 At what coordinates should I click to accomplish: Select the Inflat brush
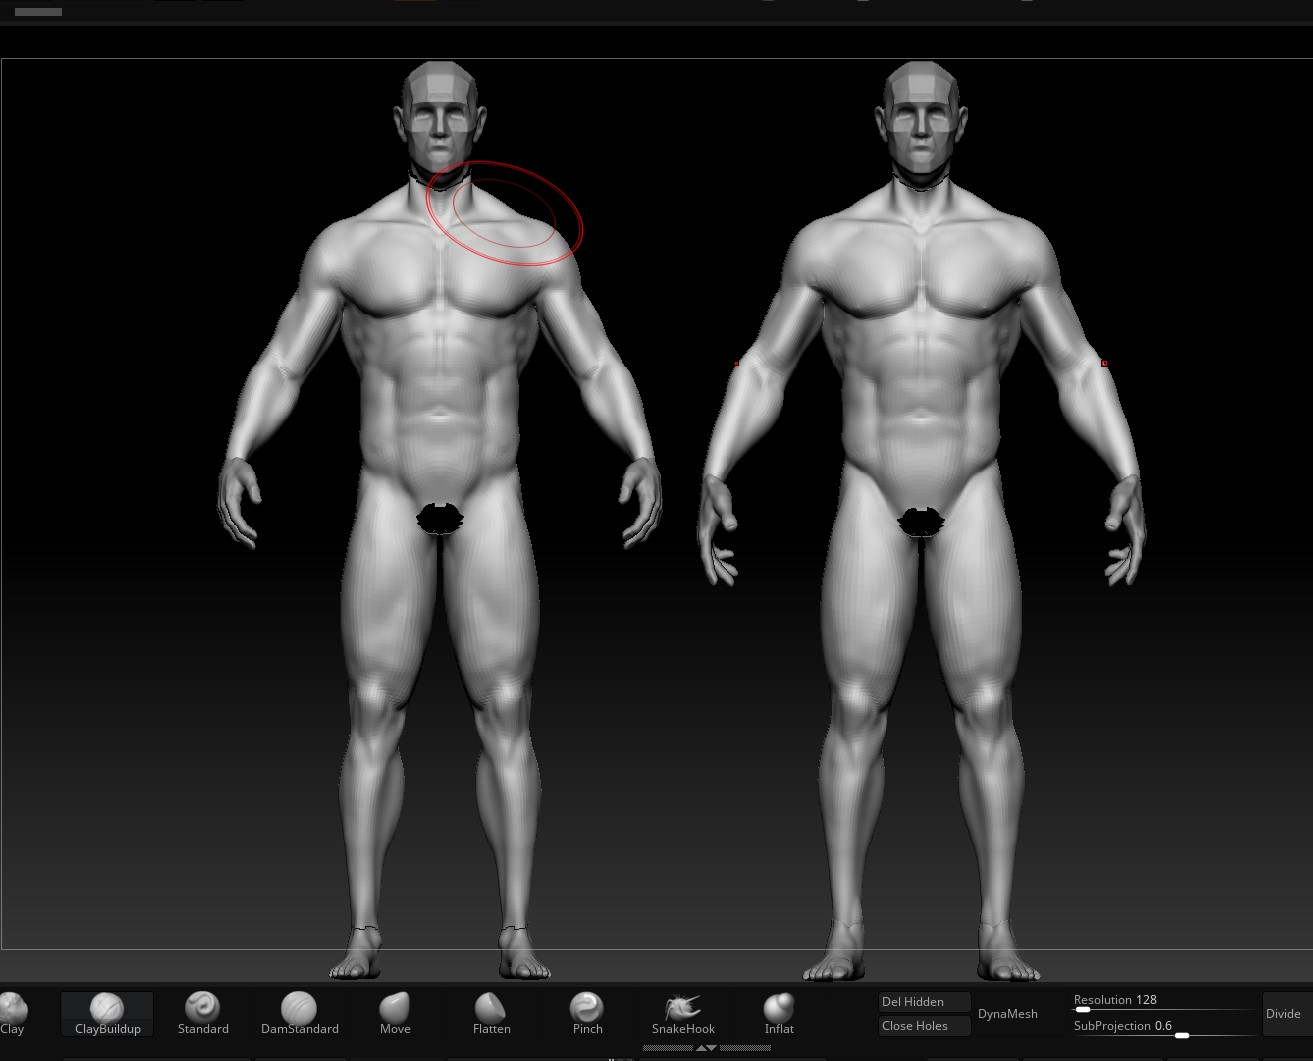pyautogui.click(x=779, y=1012)
